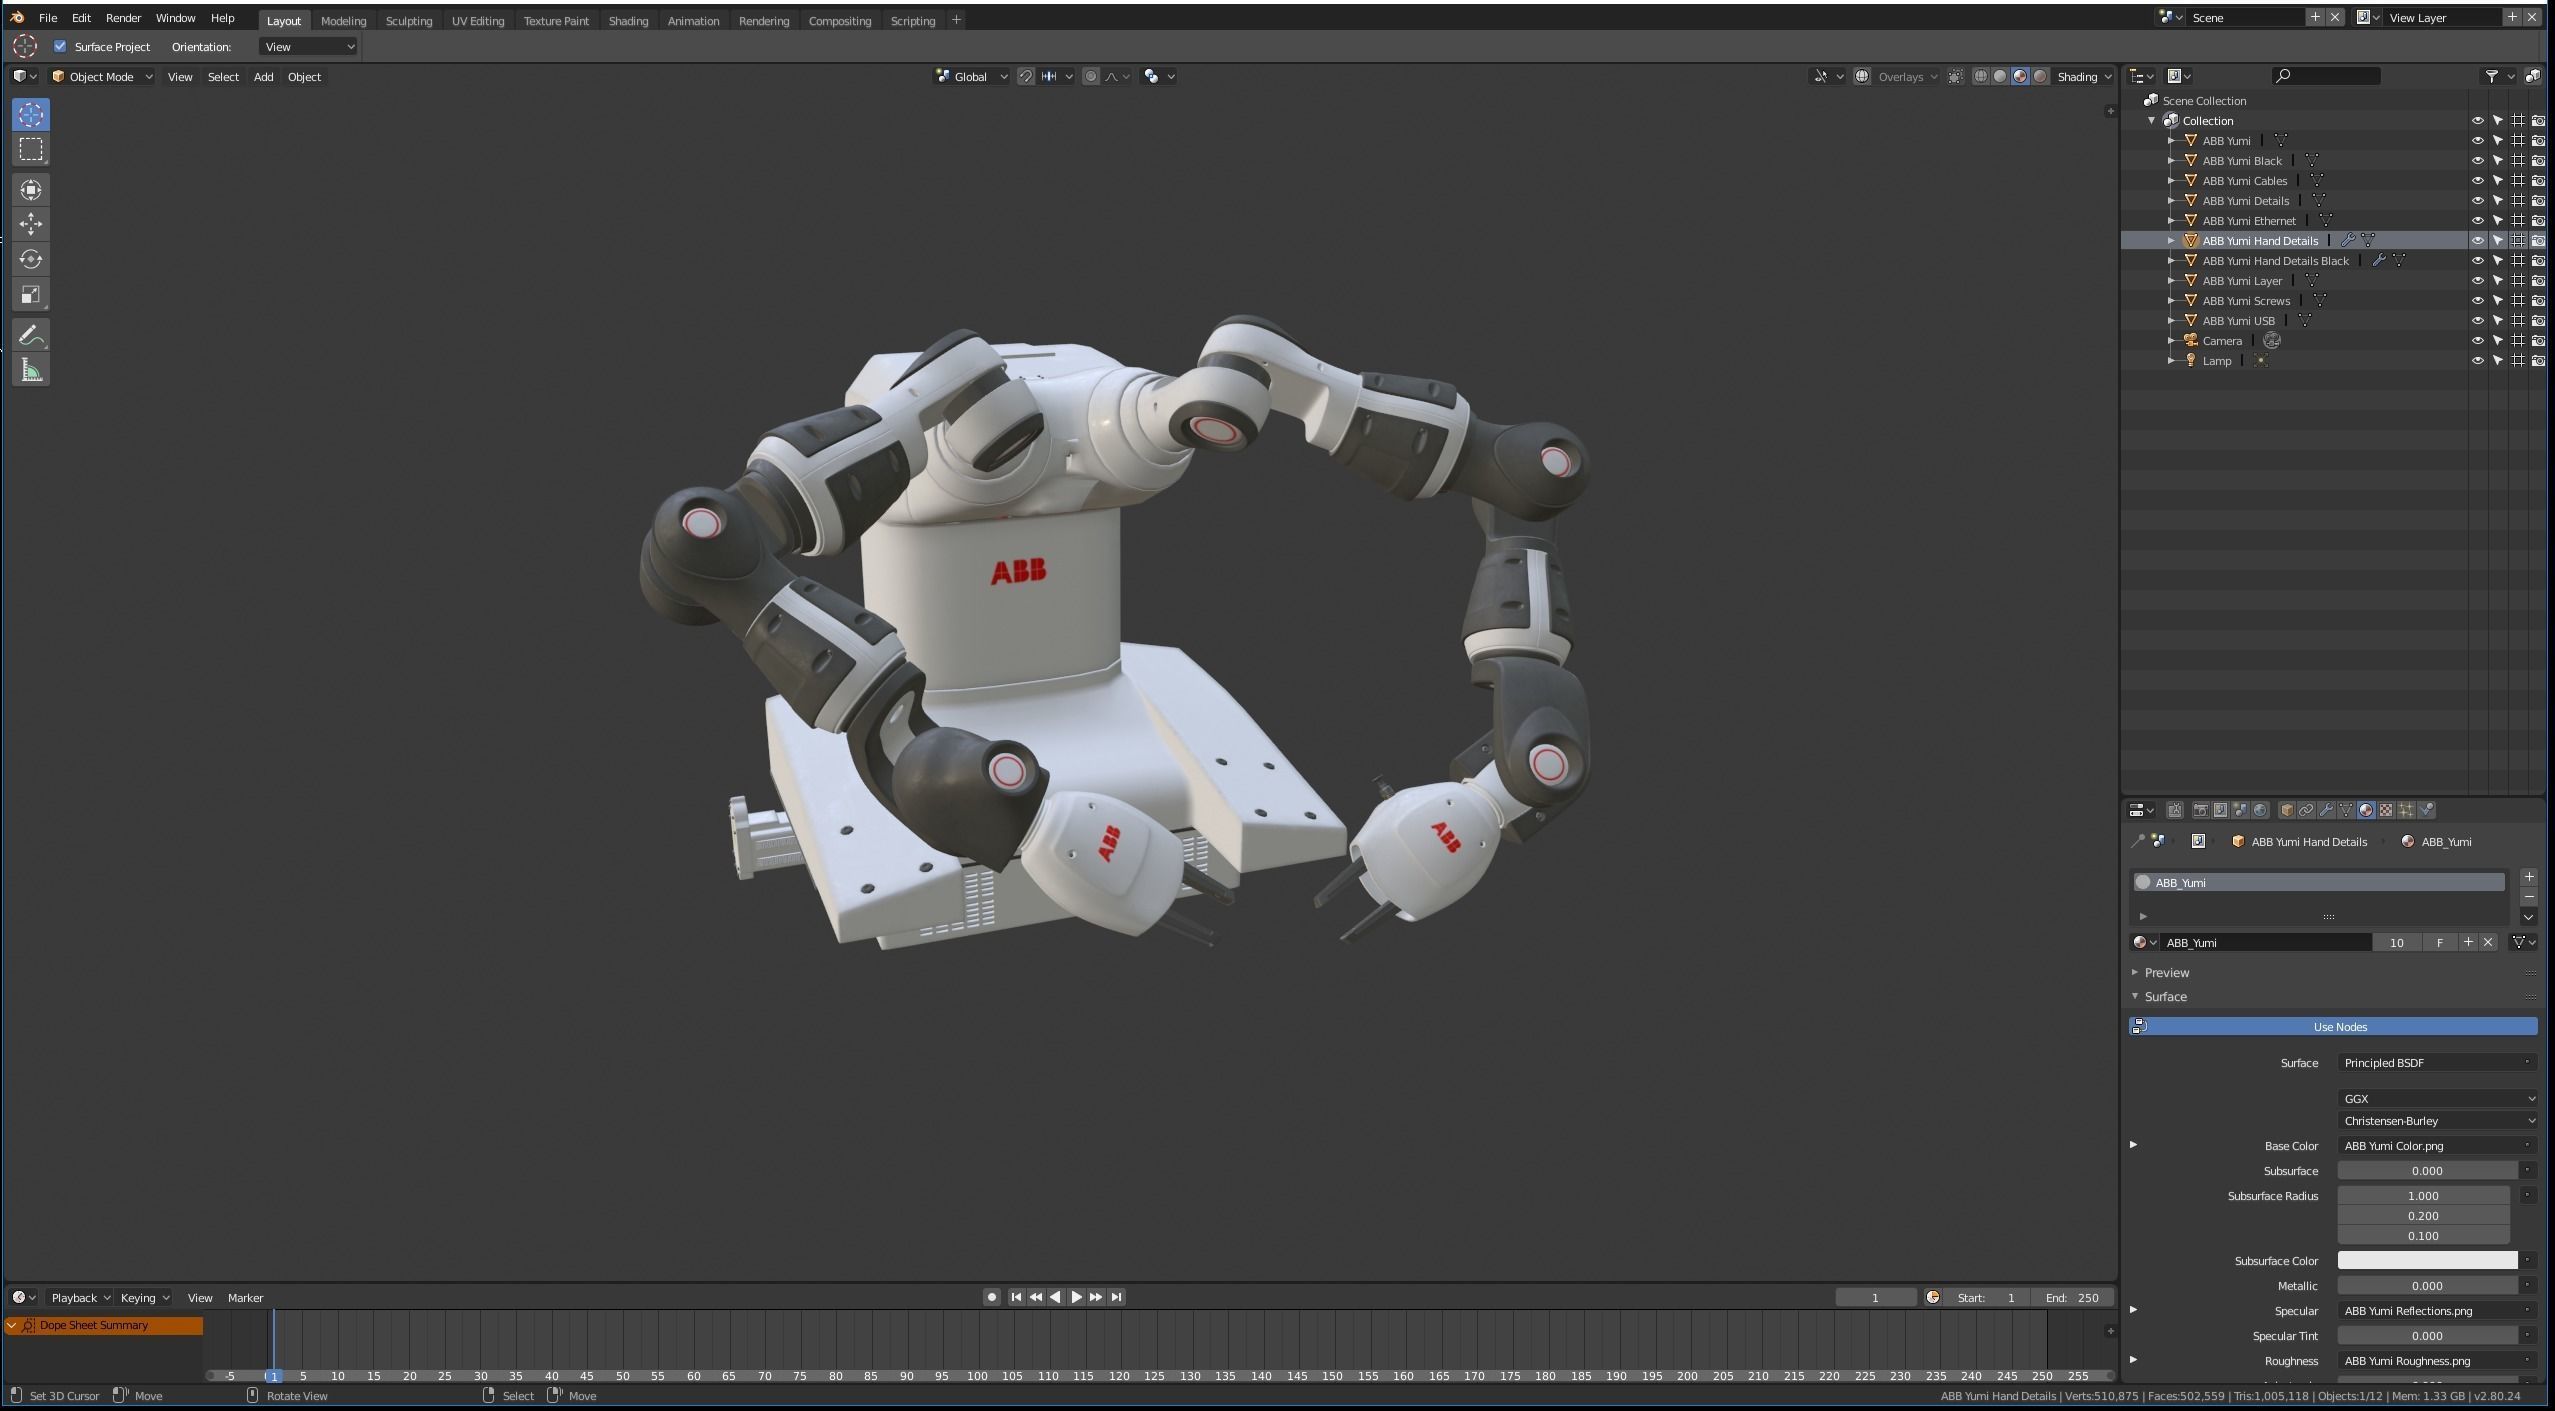Select the Rotate tool in toolbar

coord(31,259)
